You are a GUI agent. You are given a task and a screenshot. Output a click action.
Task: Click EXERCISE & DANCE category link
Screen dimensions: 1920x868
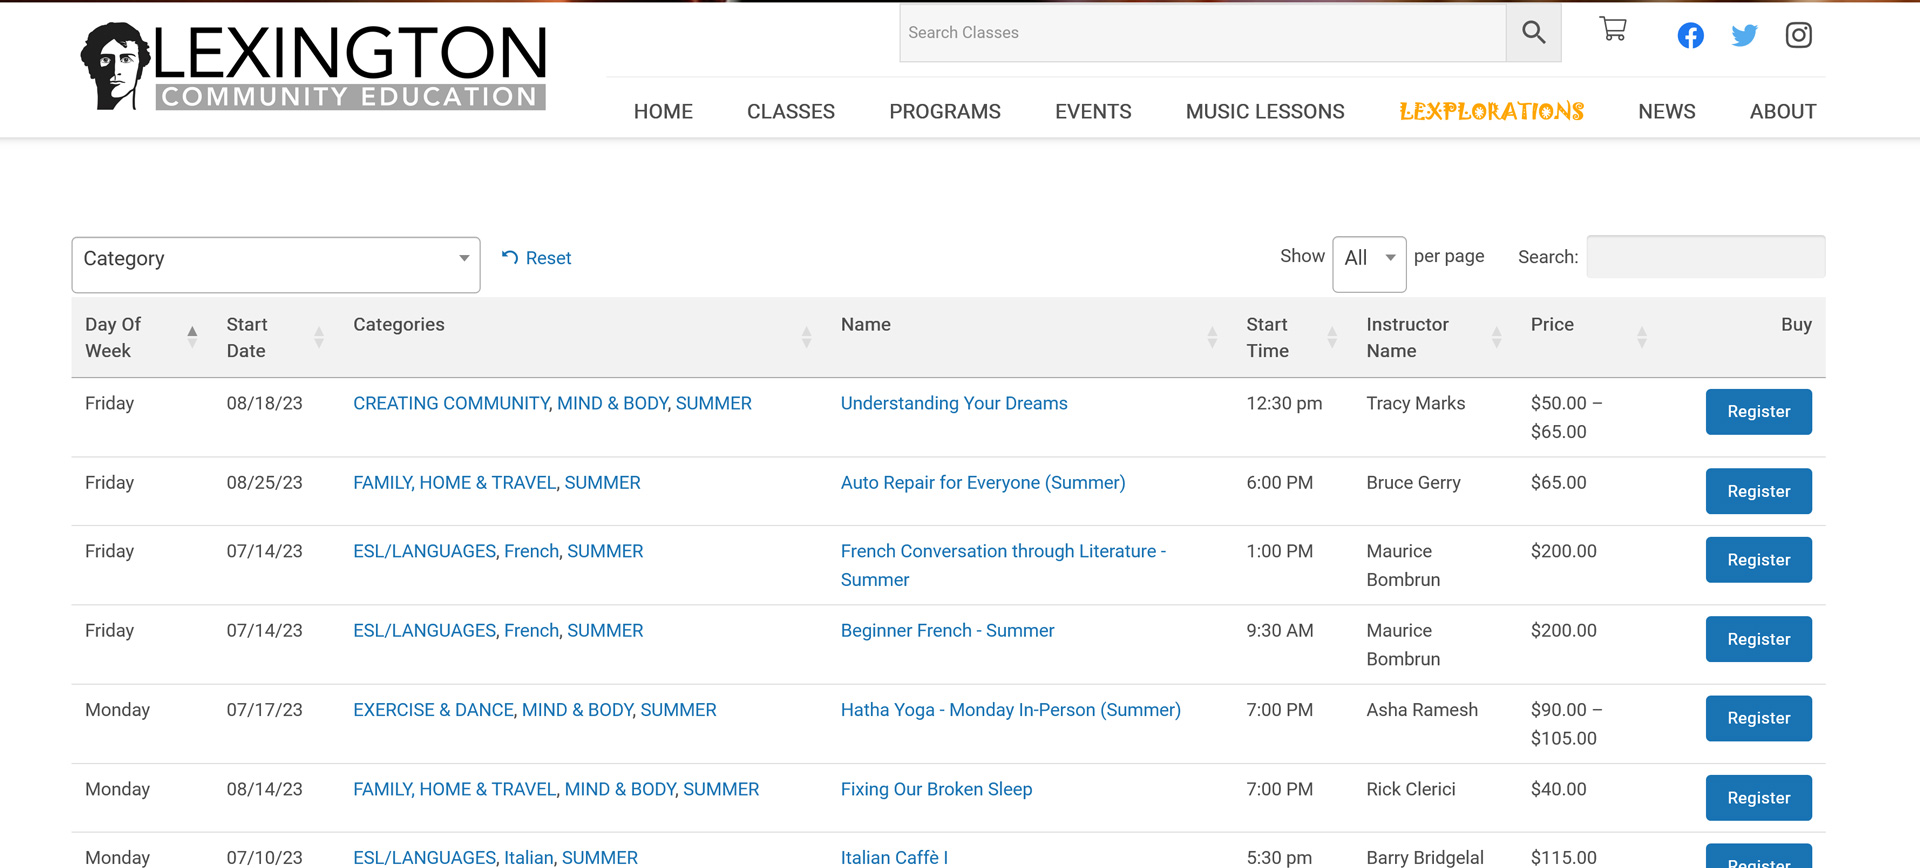433,710
